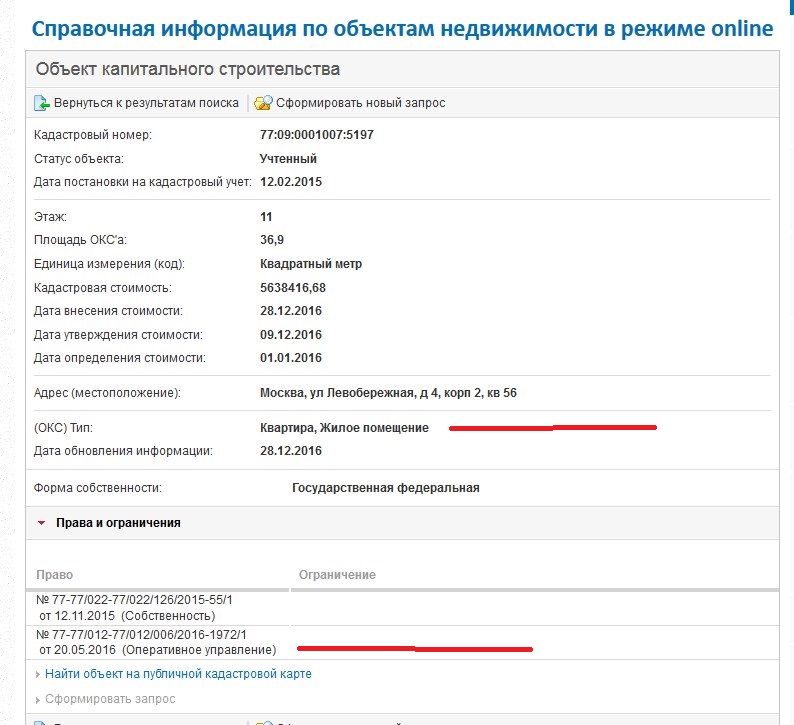
Task: Click the arrow before greyed "Сформировать запрос"
Action: 38,699
